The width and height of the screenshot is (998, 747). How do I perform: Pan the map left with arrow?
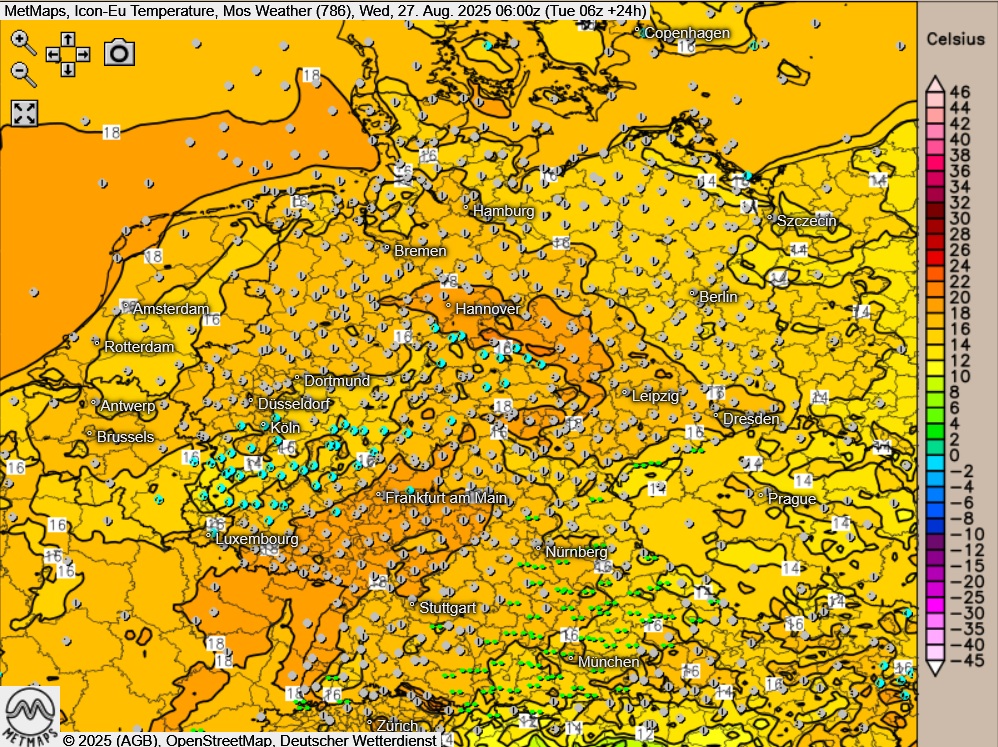[52, 54]
